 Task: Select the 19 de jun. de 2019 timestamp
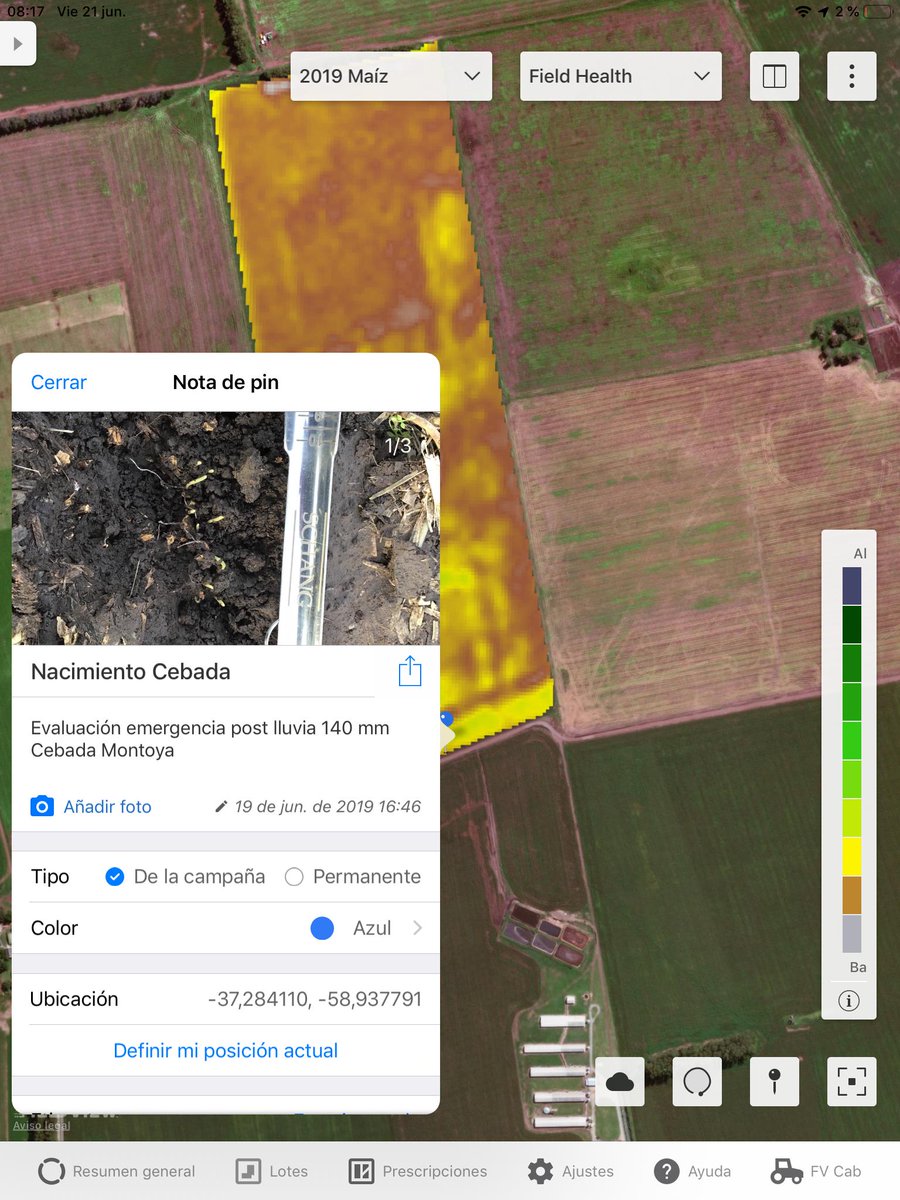coord(328,806)
